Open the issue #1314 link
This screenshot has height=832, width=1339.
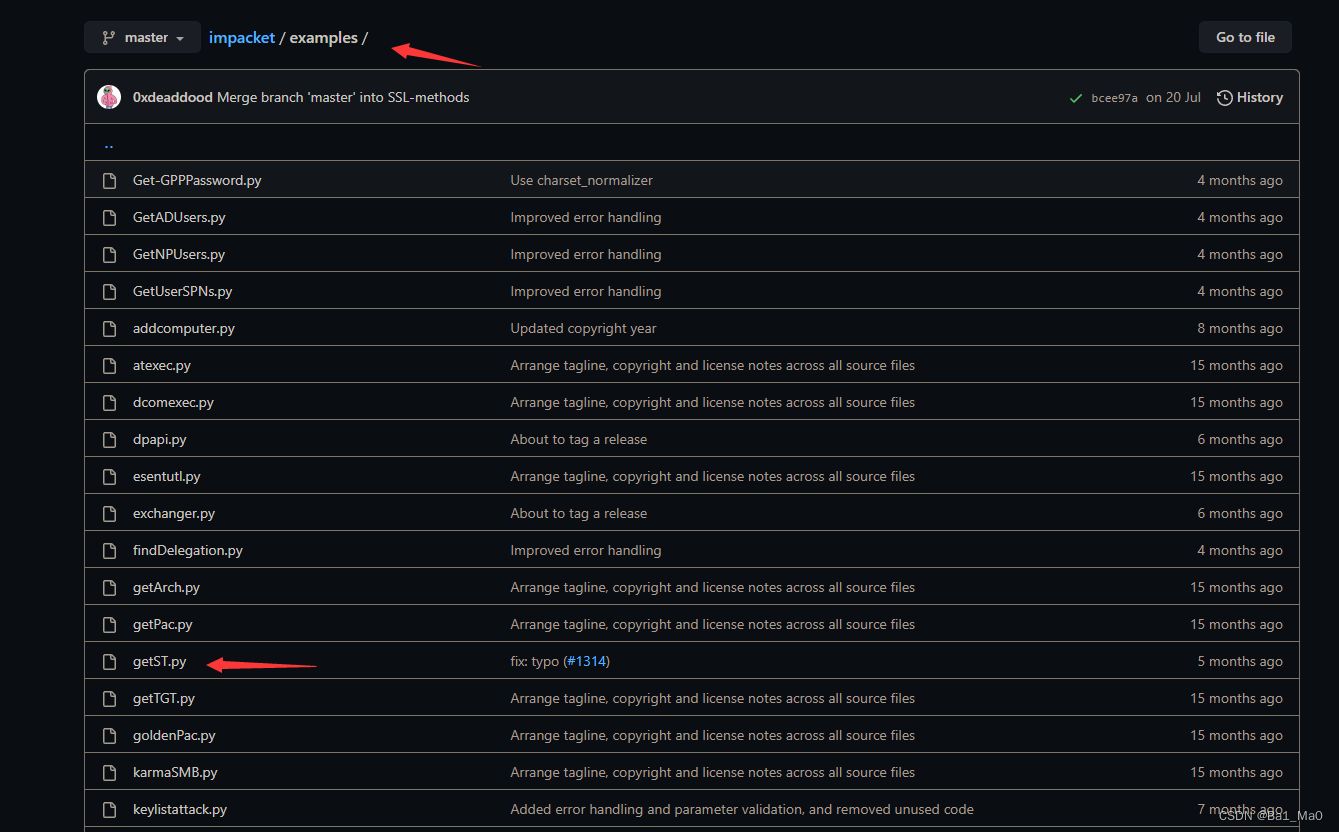586,661
